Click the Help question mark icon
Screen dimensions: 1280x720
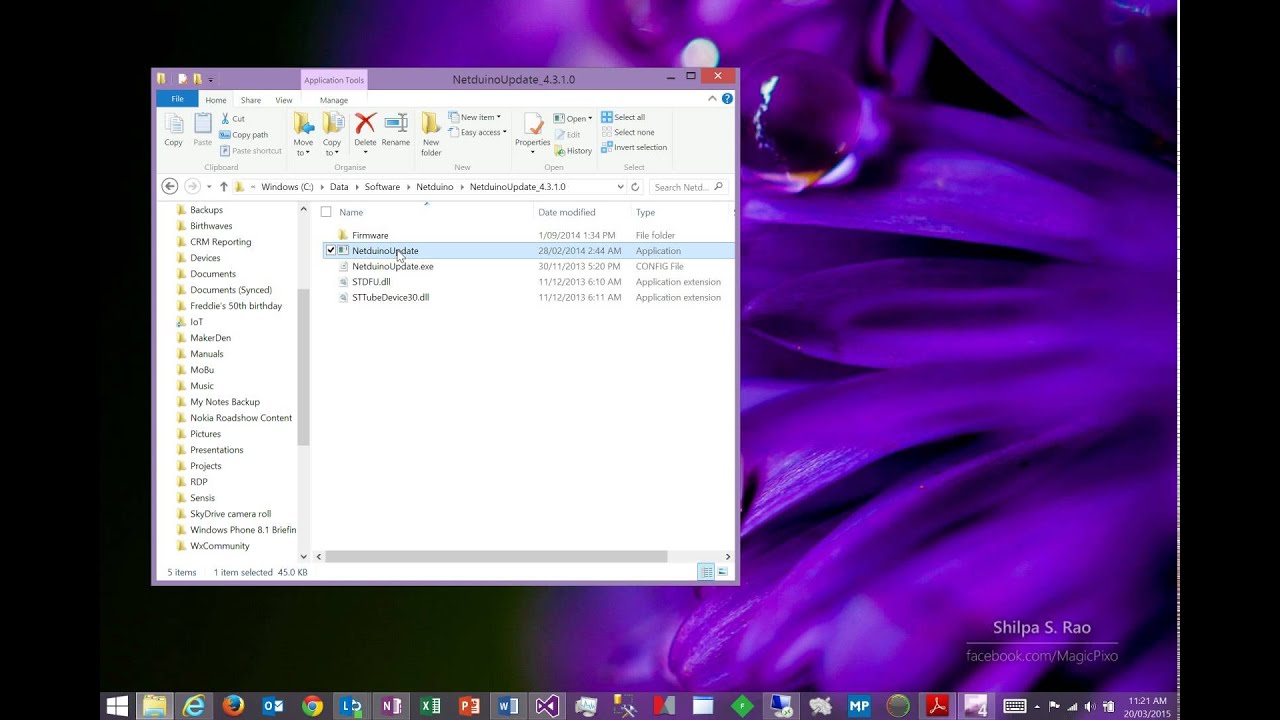(727, 99)
